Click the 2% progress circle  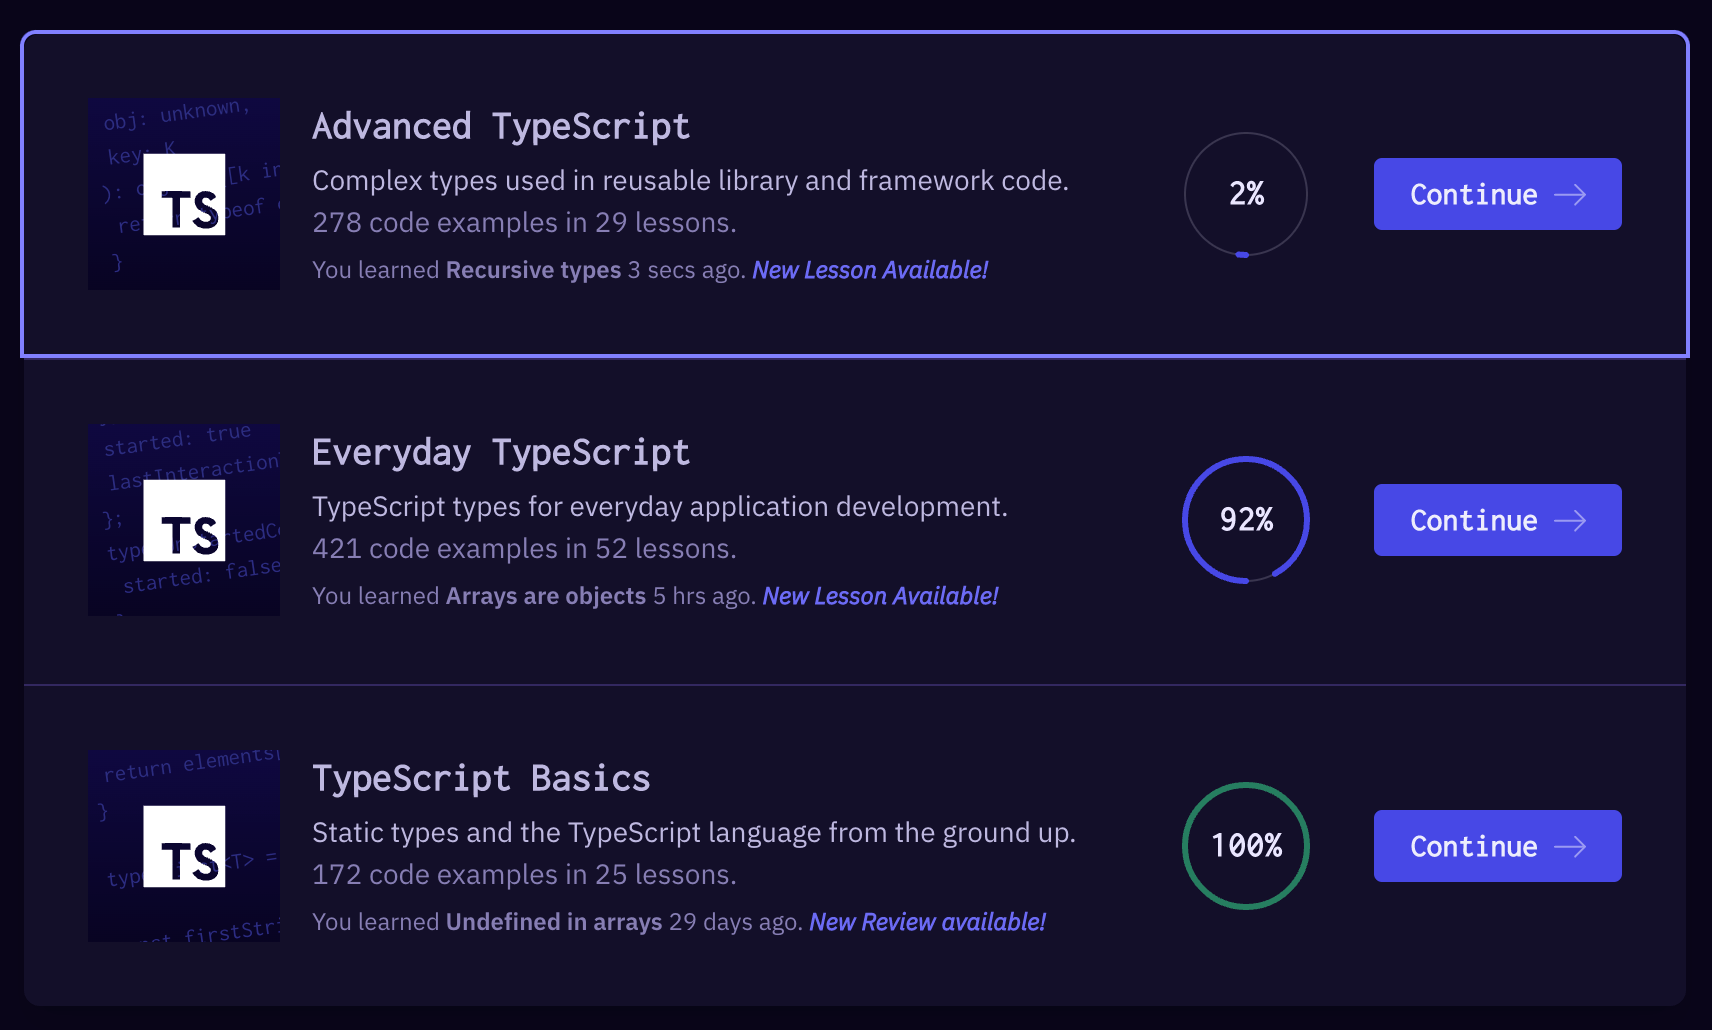coord(1245,194)
